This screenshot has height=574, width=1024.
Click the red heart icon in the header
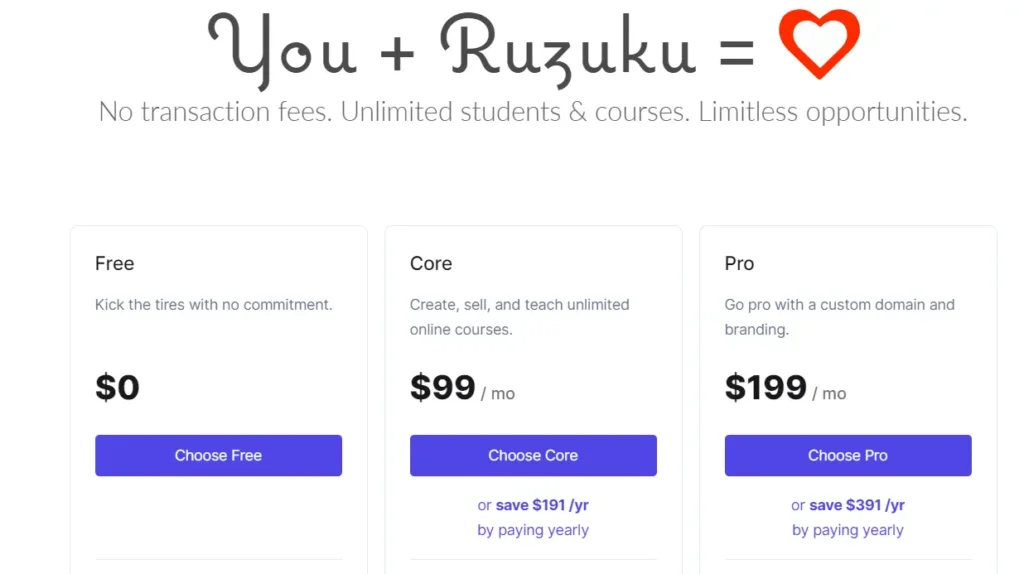click(x=819, y=44)
